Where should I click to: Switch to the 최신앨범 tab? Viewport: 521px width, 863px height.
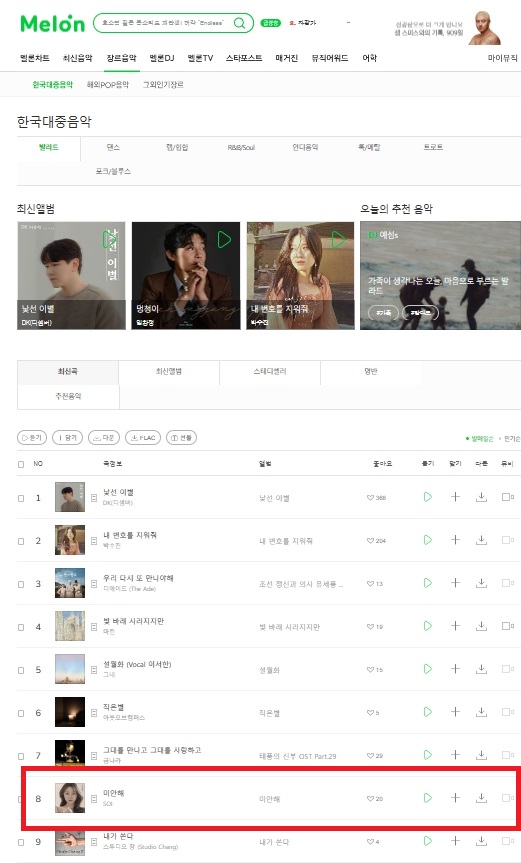pos(169,372)
